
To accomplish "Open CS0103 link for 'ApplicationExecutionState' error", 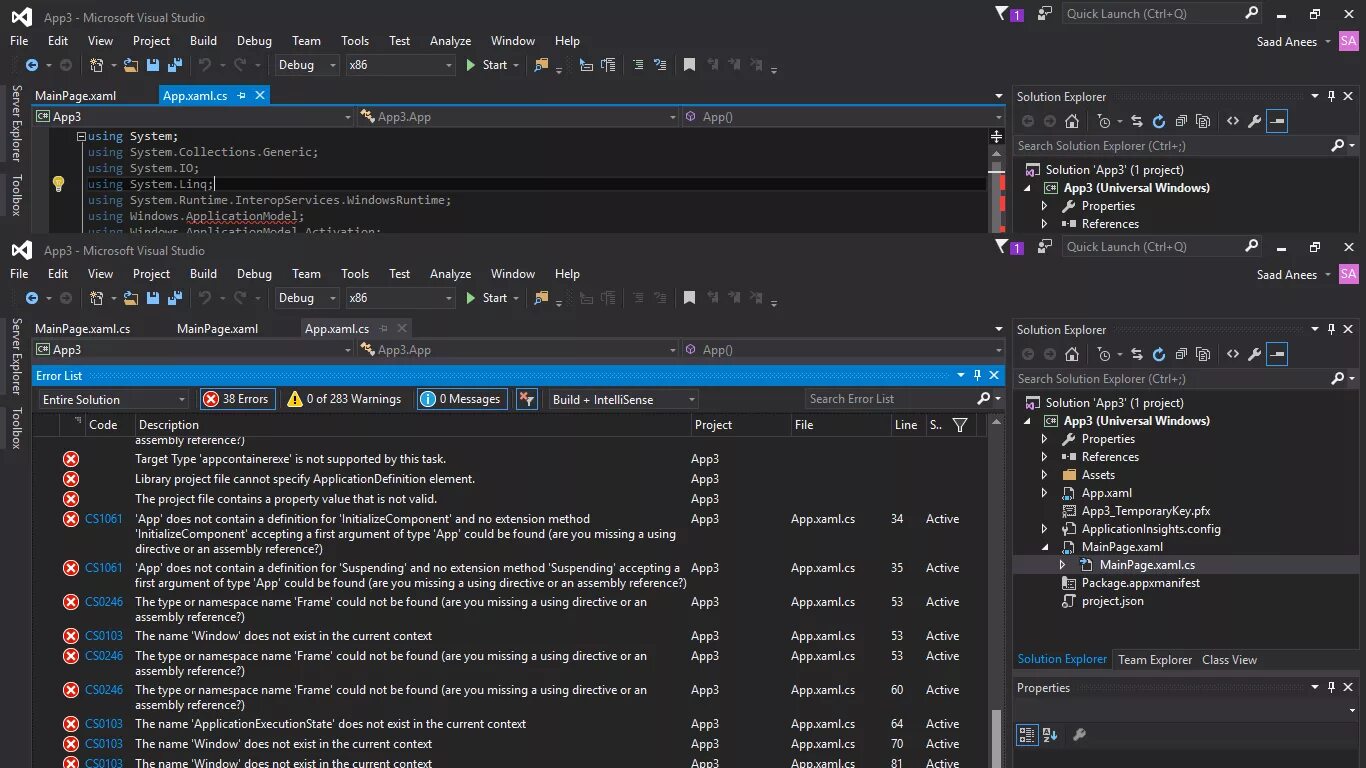I will [104, 724].
